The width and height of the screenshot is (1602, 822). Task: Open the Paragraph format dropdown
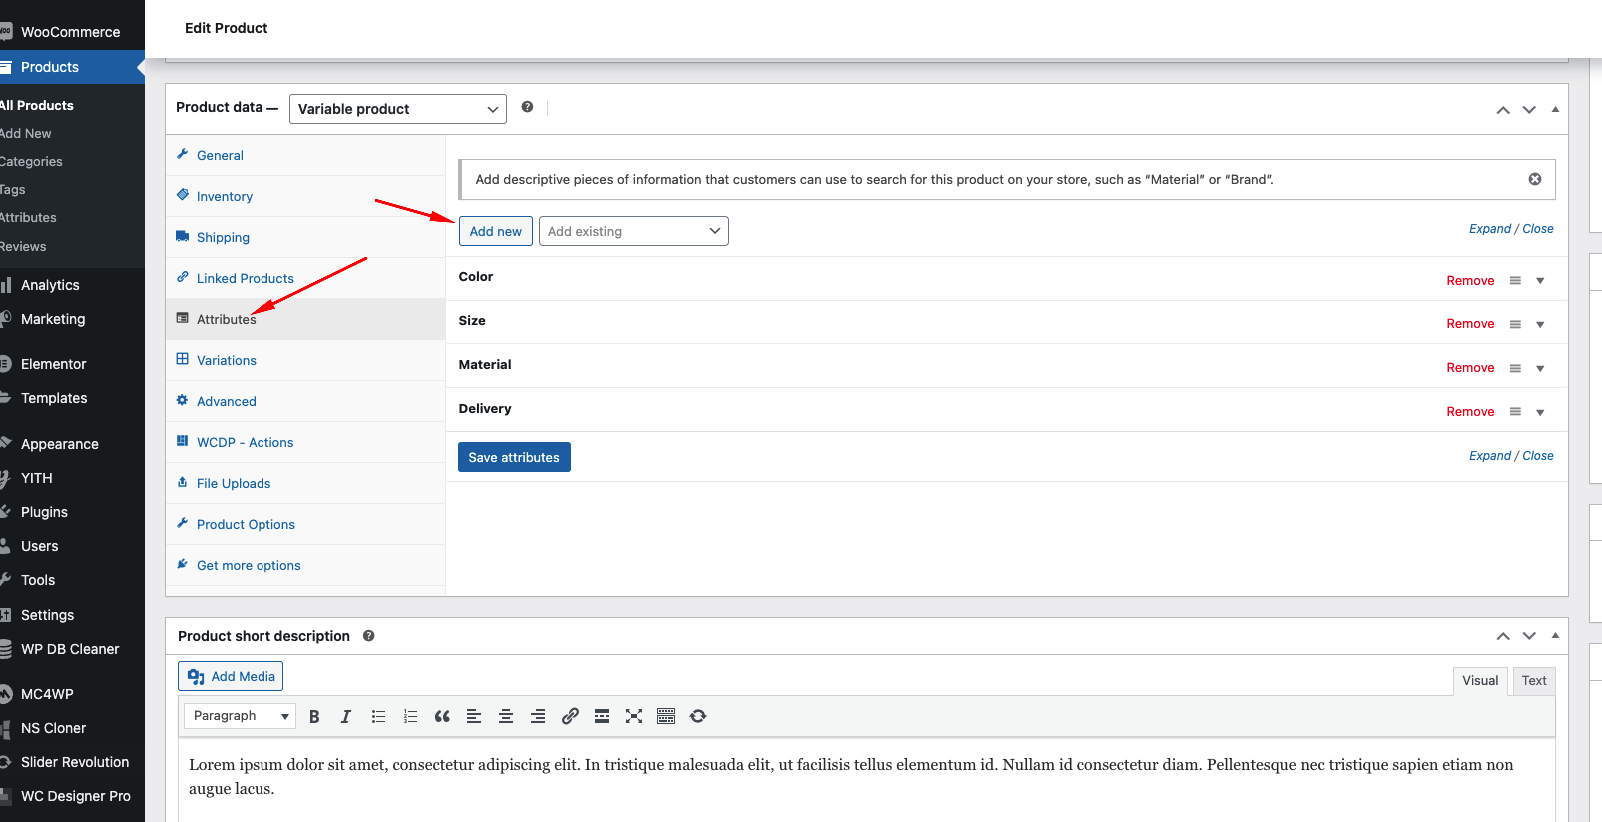pos(240,716)
